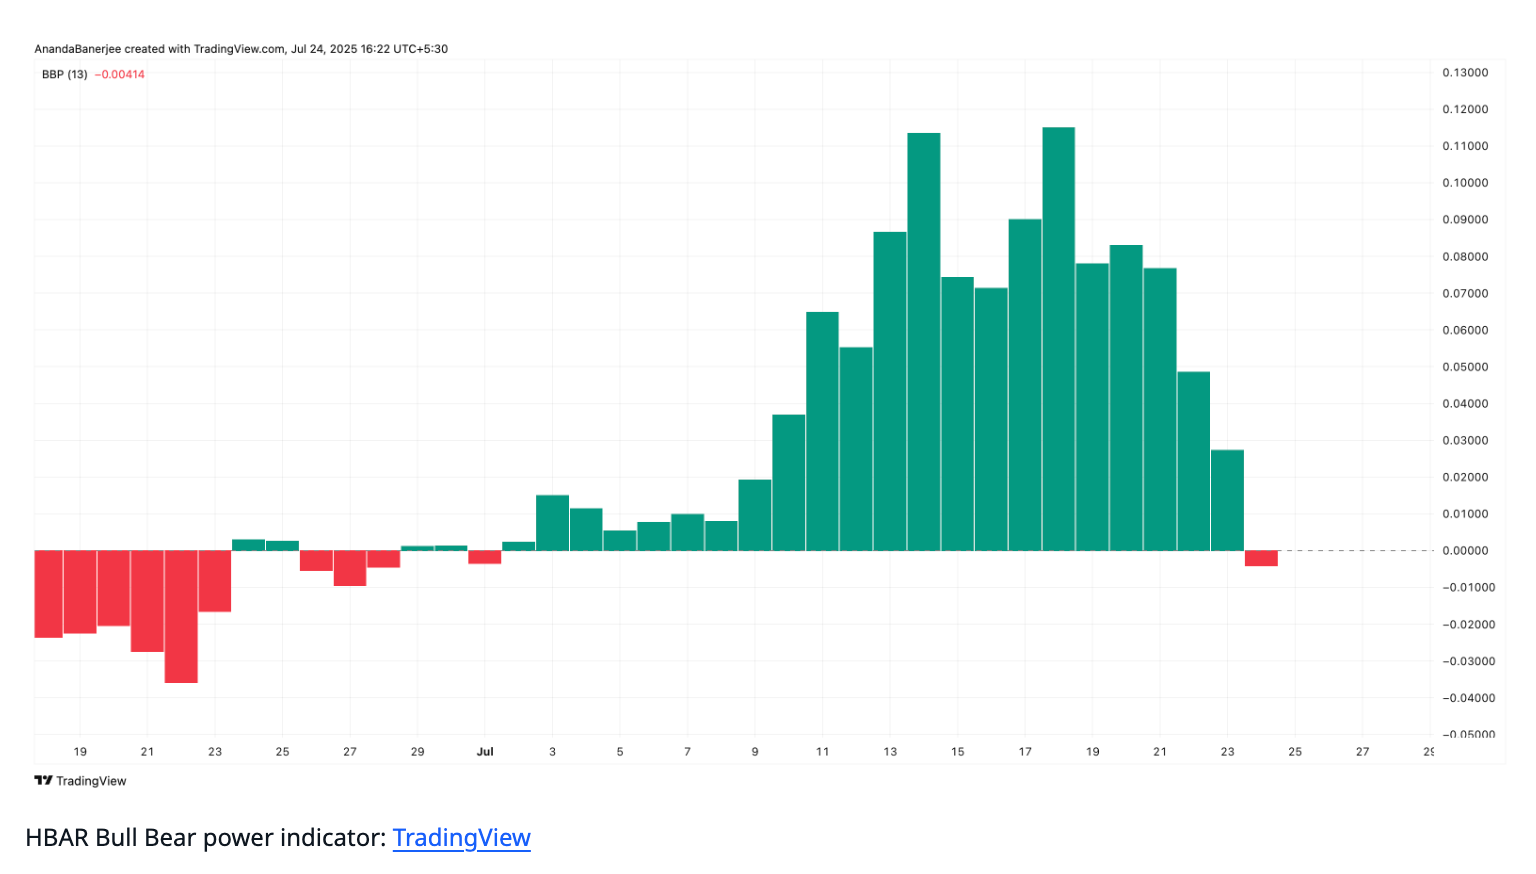Click the 'Jul' month label on time axis
The image size is (1536, 874).
point(485,752)
